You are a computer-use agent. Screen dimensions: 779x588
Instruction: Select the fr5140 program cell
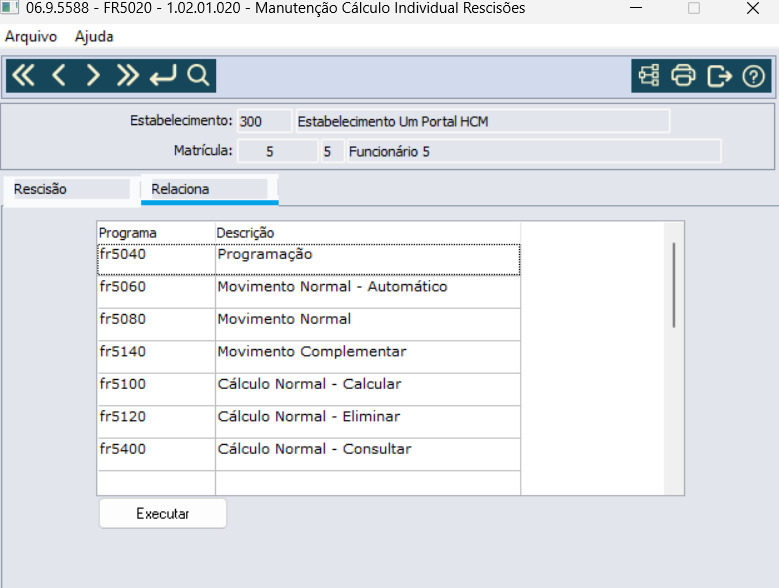point(156,357)
